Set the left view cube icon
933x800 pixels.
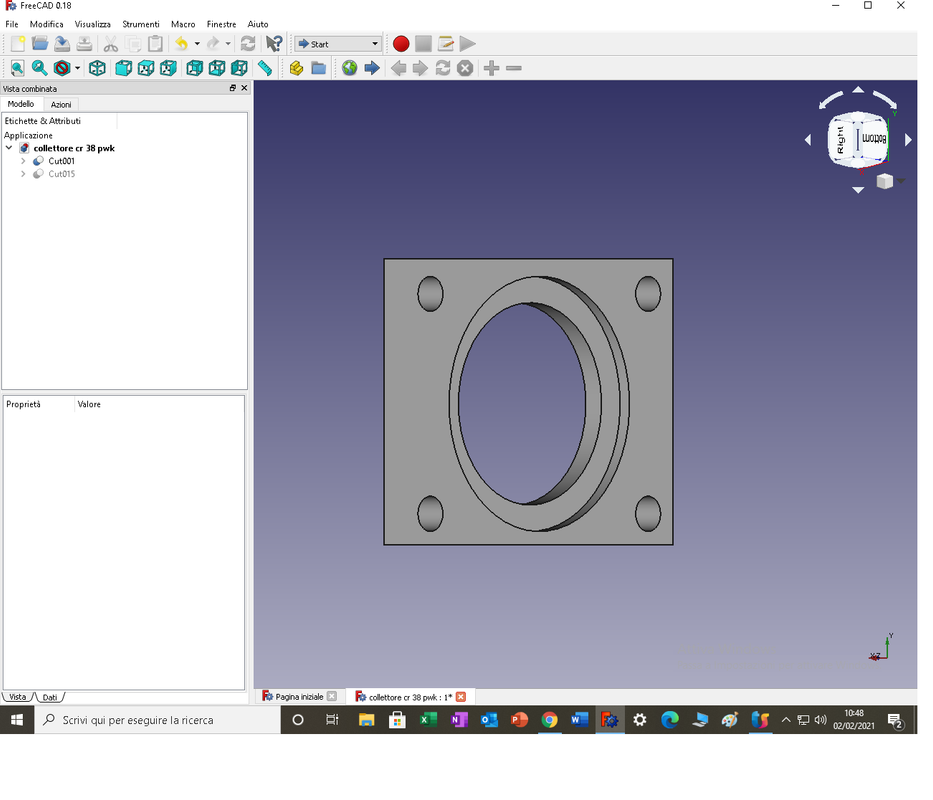coord(239,68)
